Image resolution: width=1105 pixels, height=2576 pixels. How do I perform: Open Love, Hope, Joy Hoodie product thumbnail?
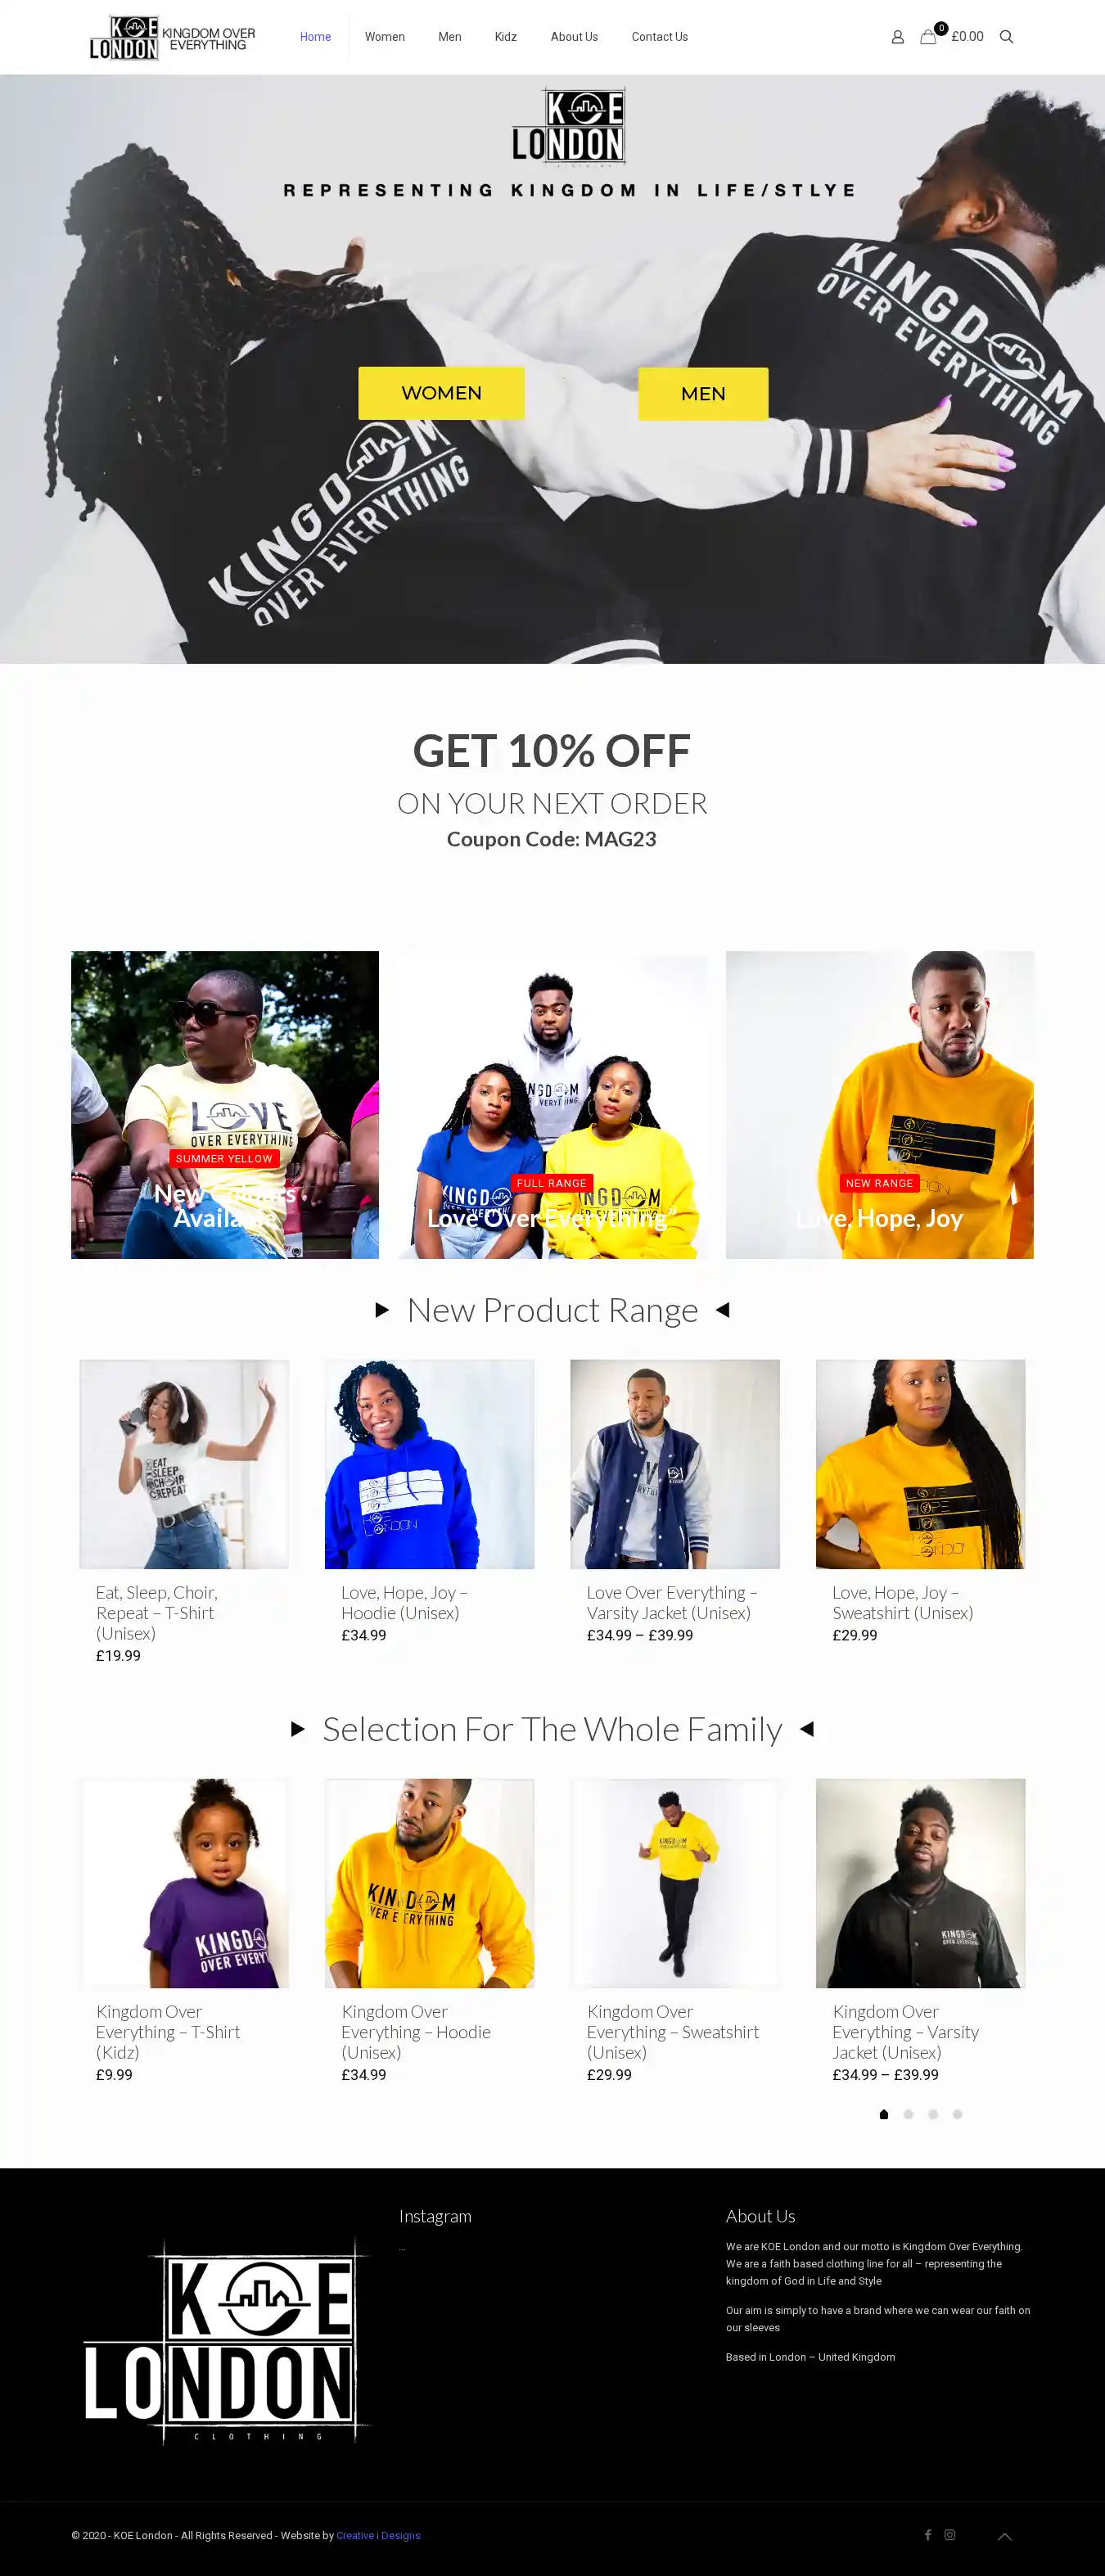pos(429,1464)
